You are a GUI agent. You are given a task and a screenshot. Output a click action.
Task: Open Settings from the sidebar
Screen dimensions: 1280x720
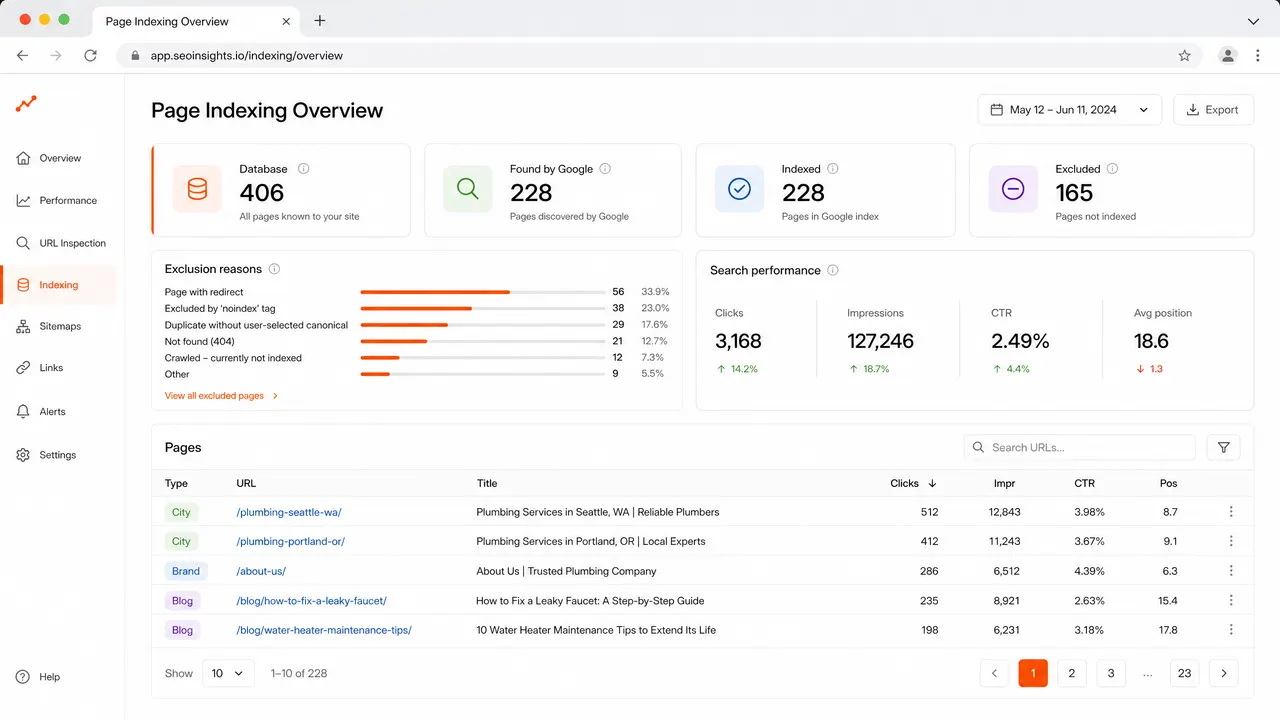click(58, 455)
